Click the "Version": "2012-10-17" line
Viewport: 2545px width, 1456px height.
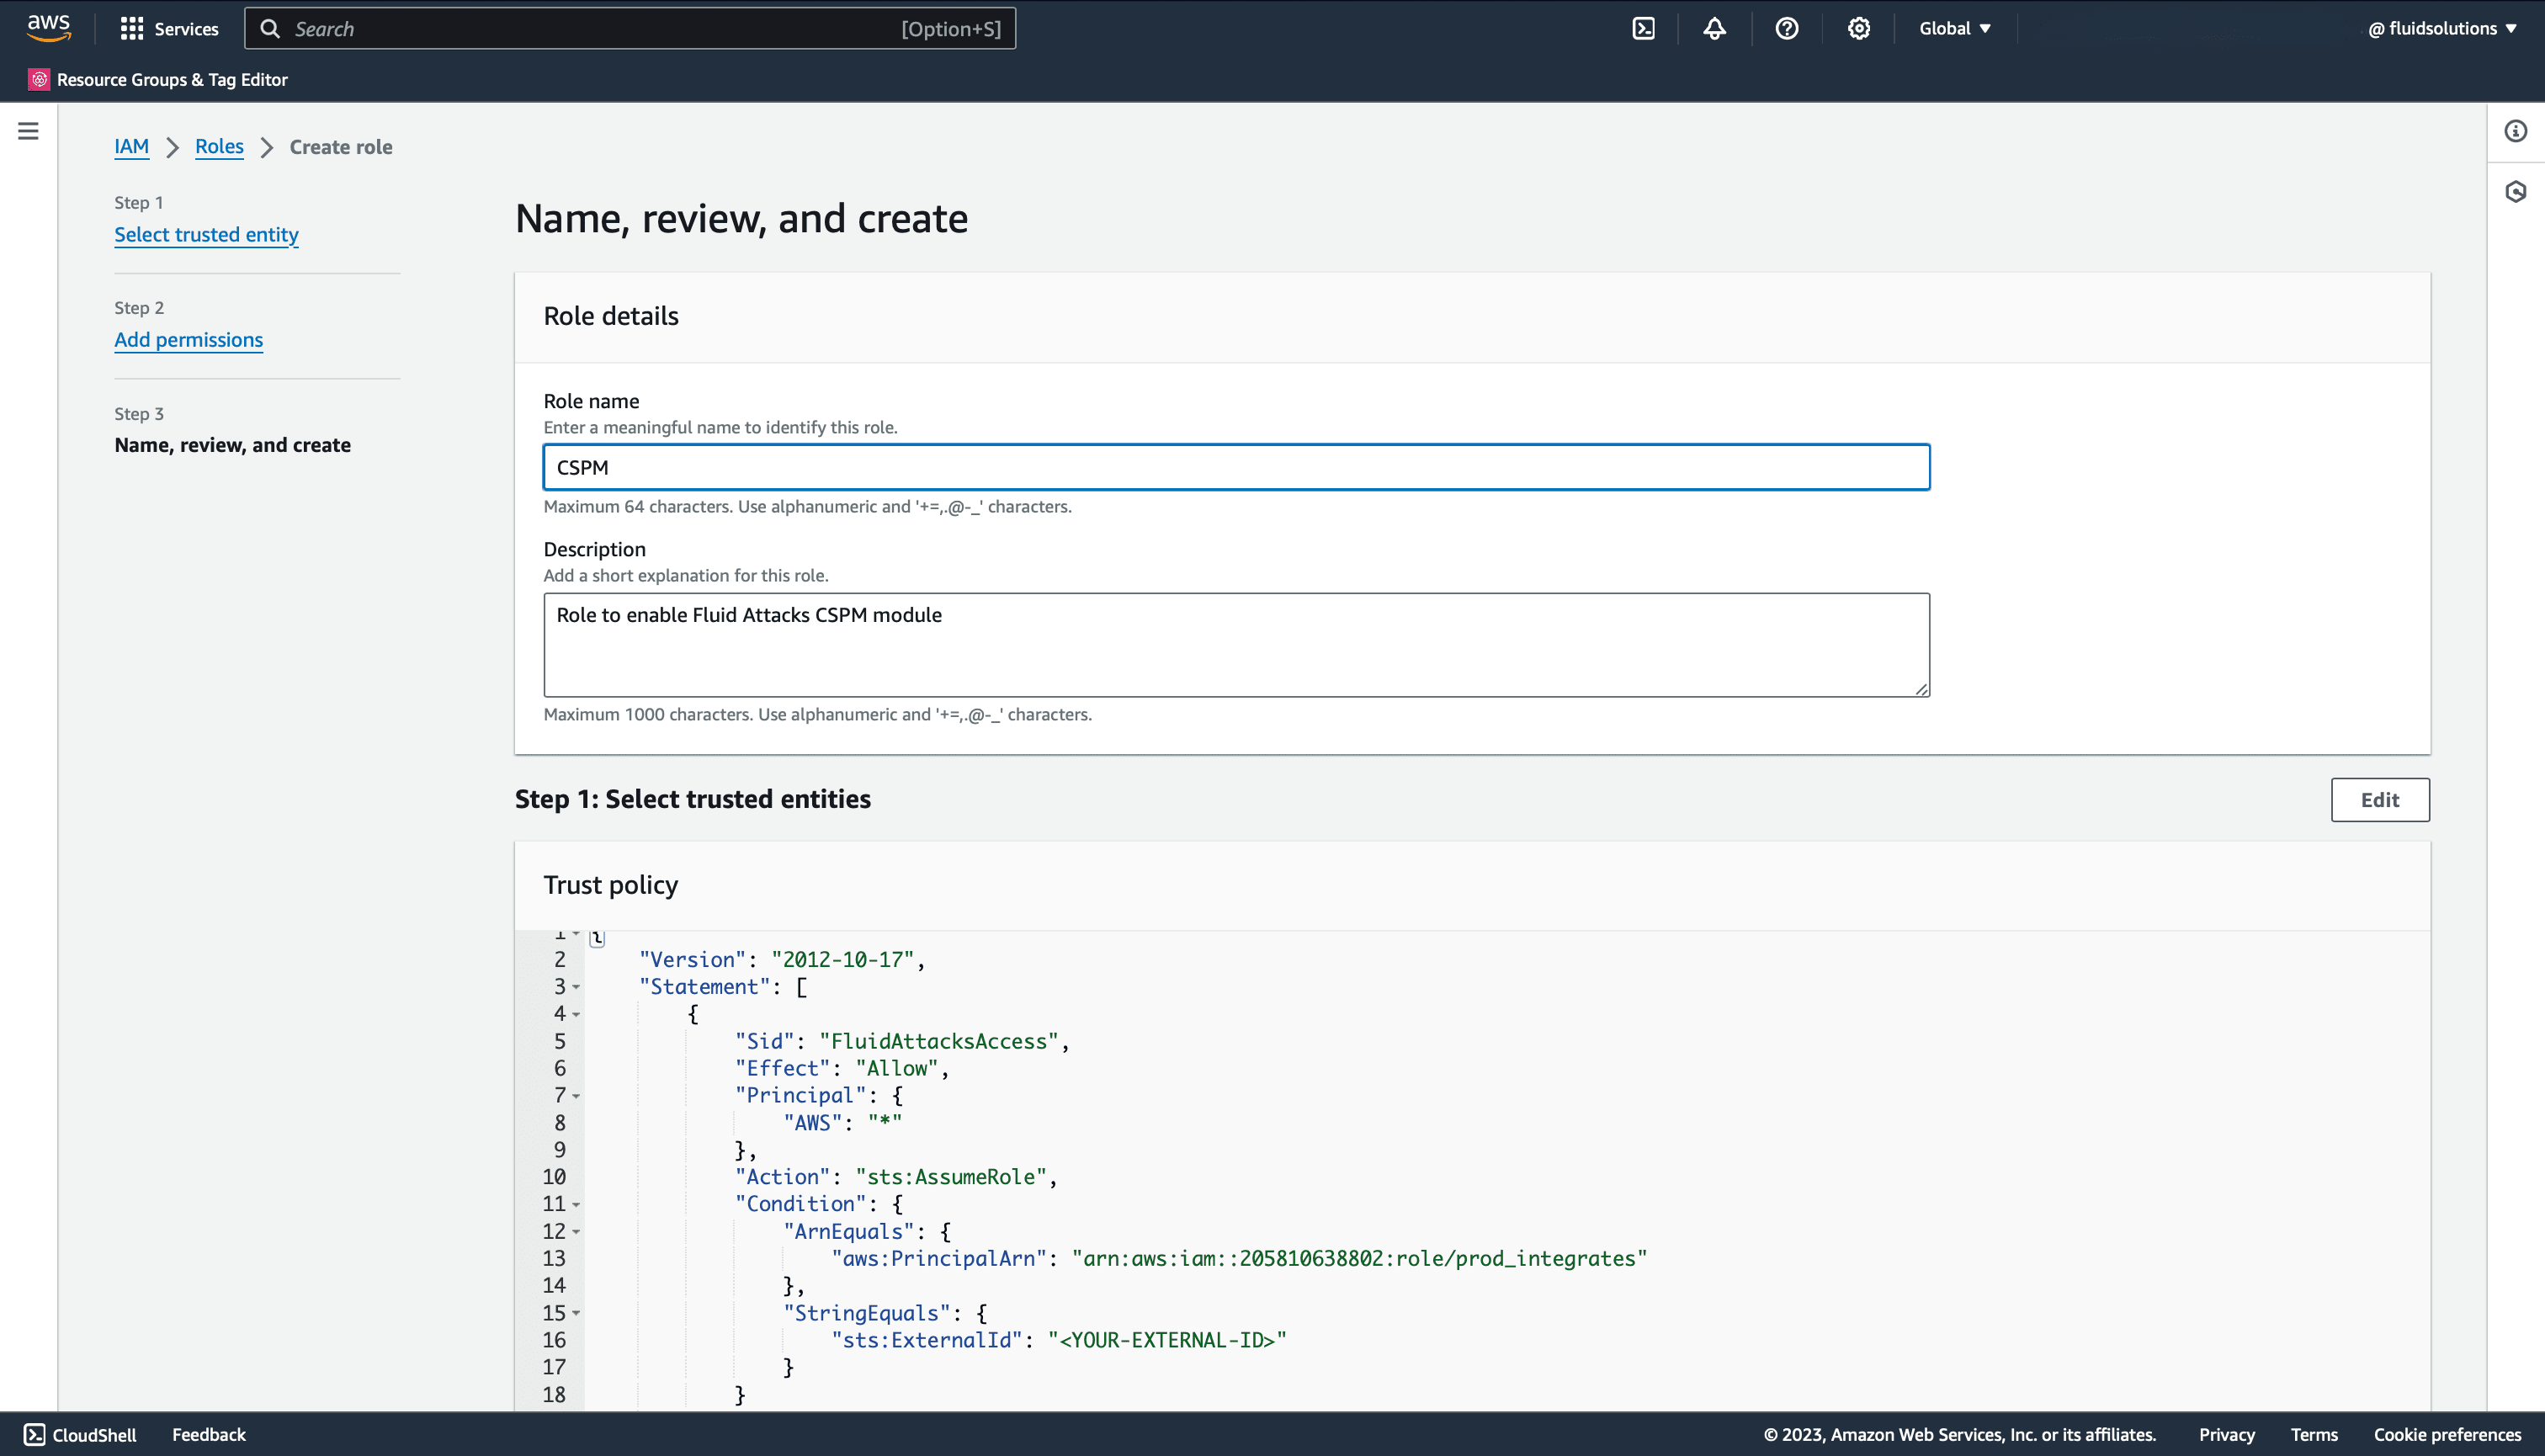pos(782,960)
